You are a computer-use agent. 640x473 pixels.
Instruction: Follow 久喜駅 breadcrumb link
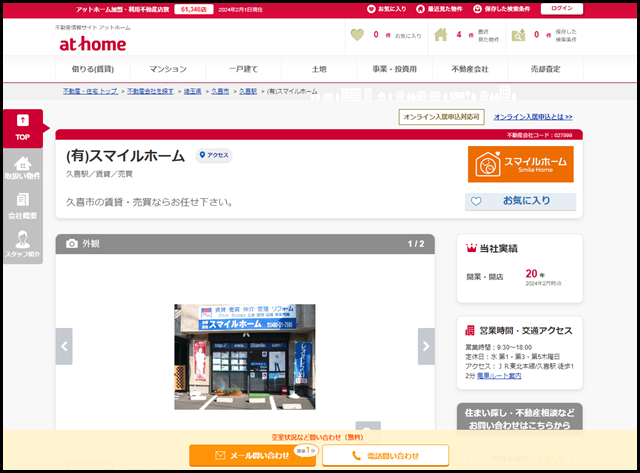click(248, 91)
